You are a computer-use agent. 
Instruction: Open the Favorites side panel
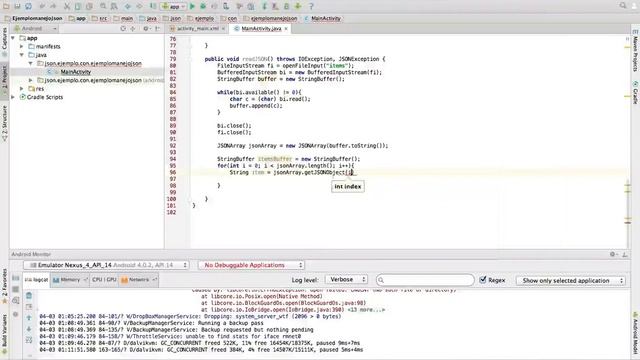click(4, 286)
